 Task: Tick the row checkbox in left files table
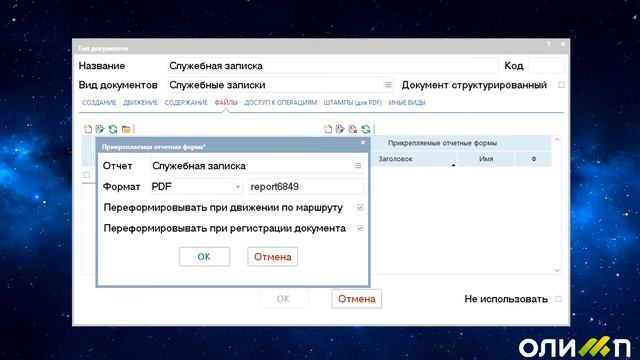[87, 175]
